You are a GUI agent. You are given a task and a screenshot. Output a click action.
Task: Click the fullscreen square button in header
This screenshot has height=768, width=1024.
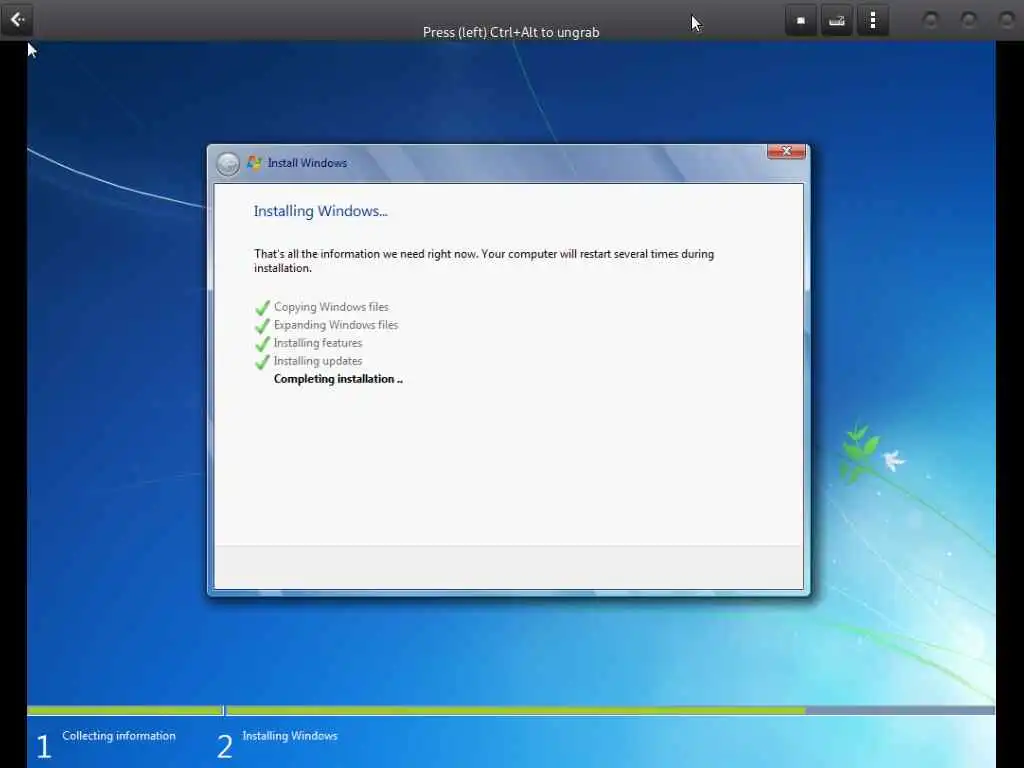pyautogui.click(x=801, y=20)
